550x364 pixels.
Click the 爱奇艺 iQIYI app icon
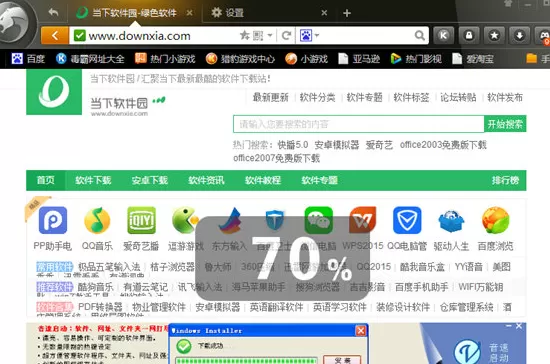click(141, 220)
